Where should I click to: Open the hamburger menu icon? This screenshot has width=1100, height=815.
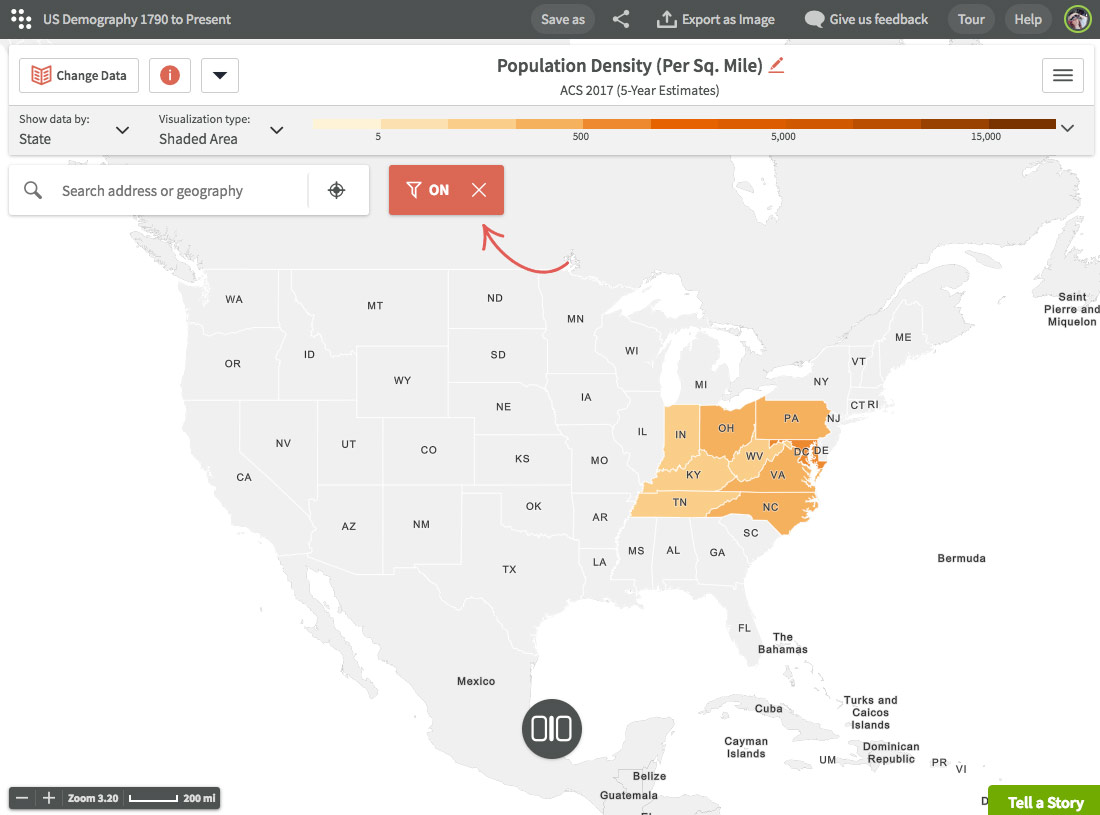point(1062,75)
